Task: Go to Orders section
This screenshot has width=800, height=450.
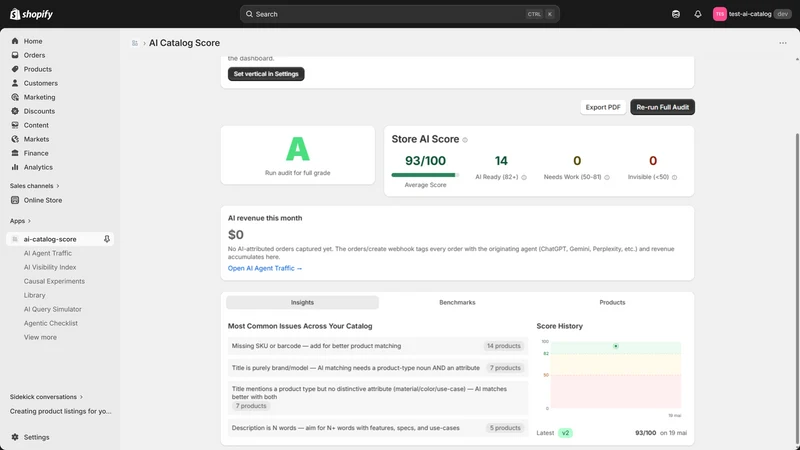Action: [34, 55]
